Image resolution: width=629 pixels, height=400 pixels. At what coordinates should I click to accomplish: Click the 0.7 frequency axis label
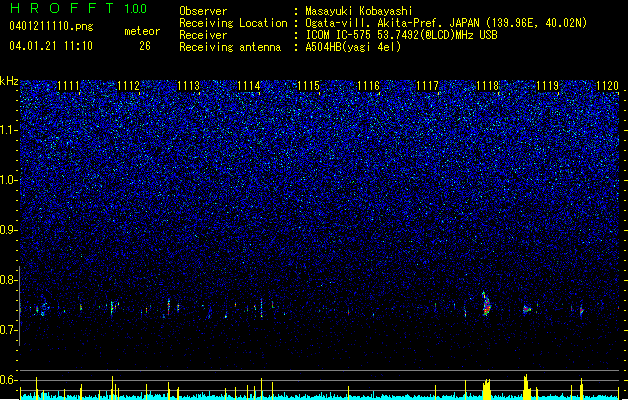[8, 330]
